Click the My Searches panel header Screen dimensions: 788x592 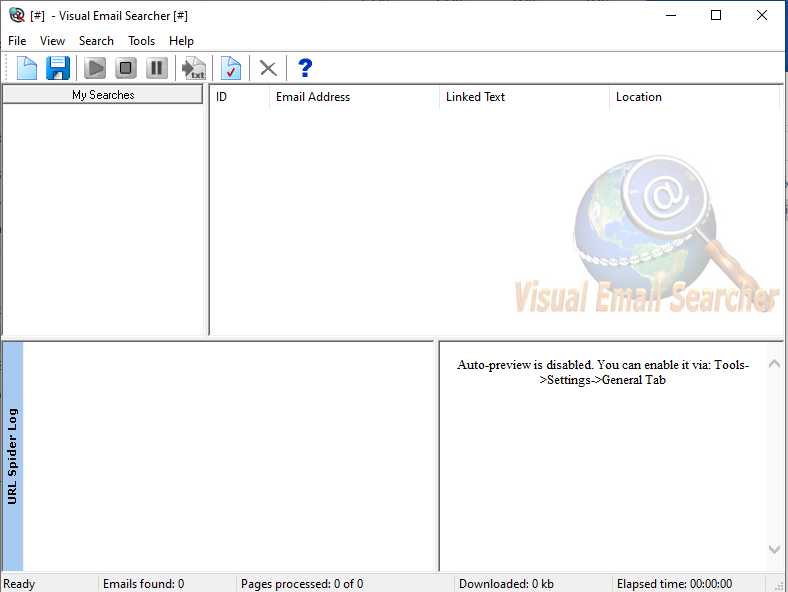coord(103,95)
